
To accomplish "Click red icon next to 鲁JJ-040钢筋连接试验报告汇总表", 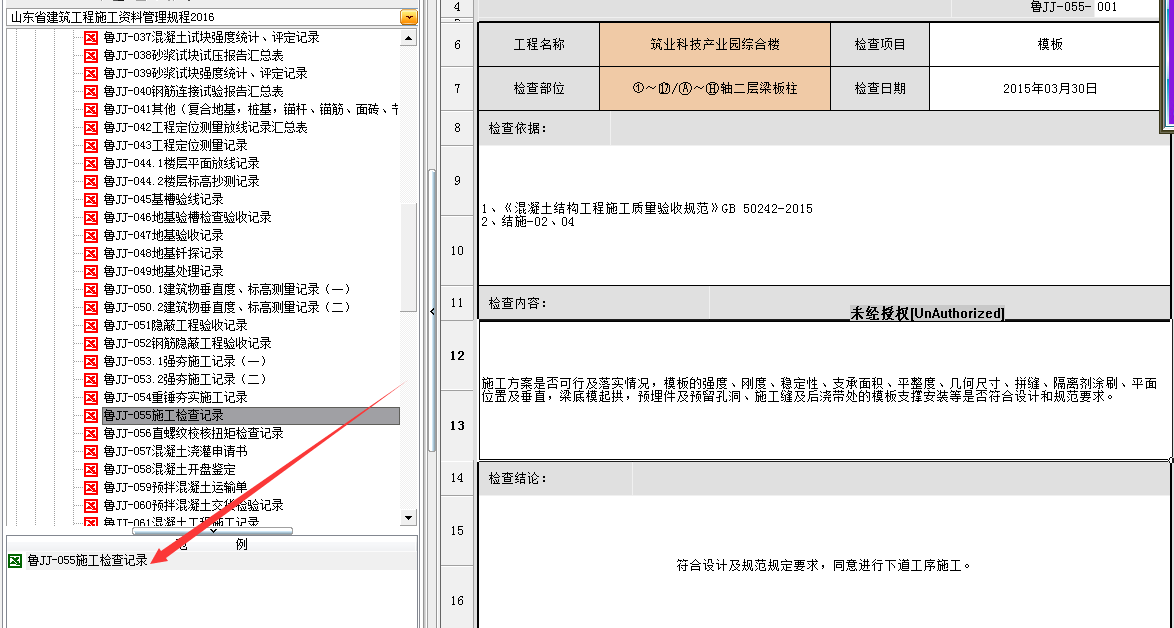I will coord(91,92).
